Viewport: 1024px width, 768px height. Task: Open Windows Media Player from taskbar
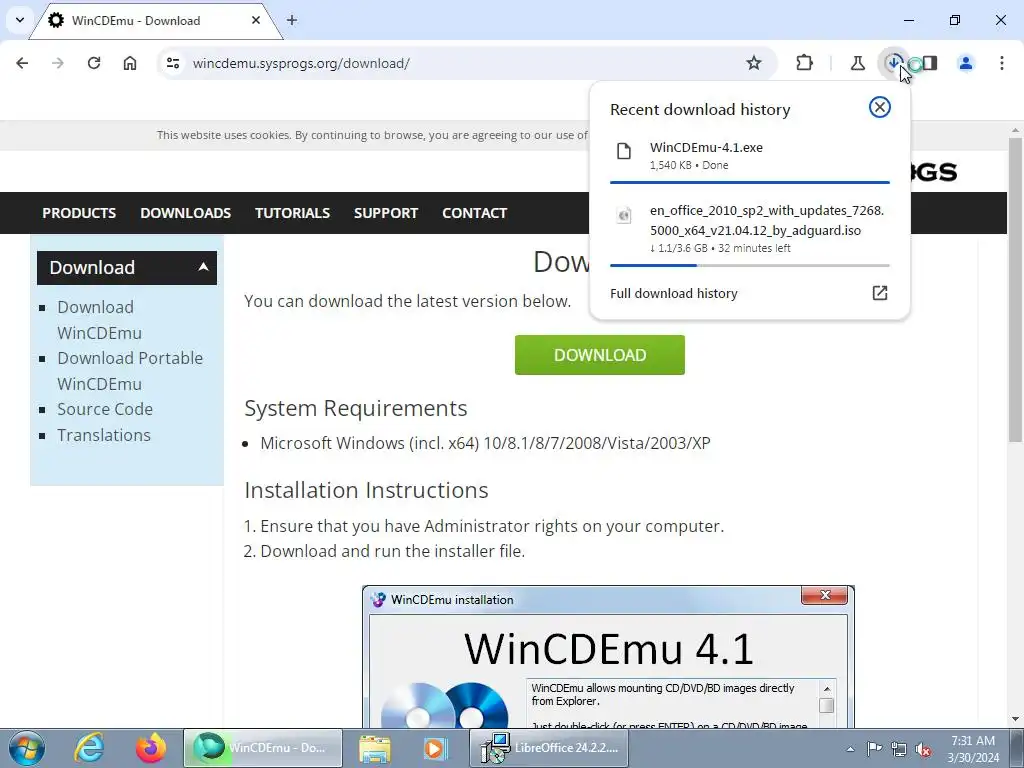click(x=436, y=748)
